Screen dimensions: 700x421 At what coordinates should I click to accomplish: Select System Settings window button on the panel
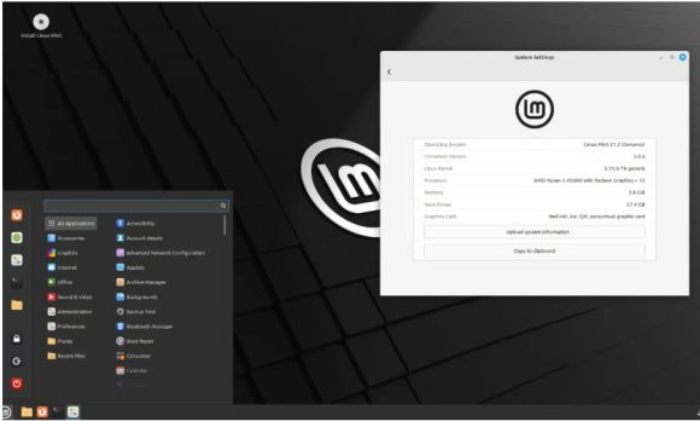[73, 412]
